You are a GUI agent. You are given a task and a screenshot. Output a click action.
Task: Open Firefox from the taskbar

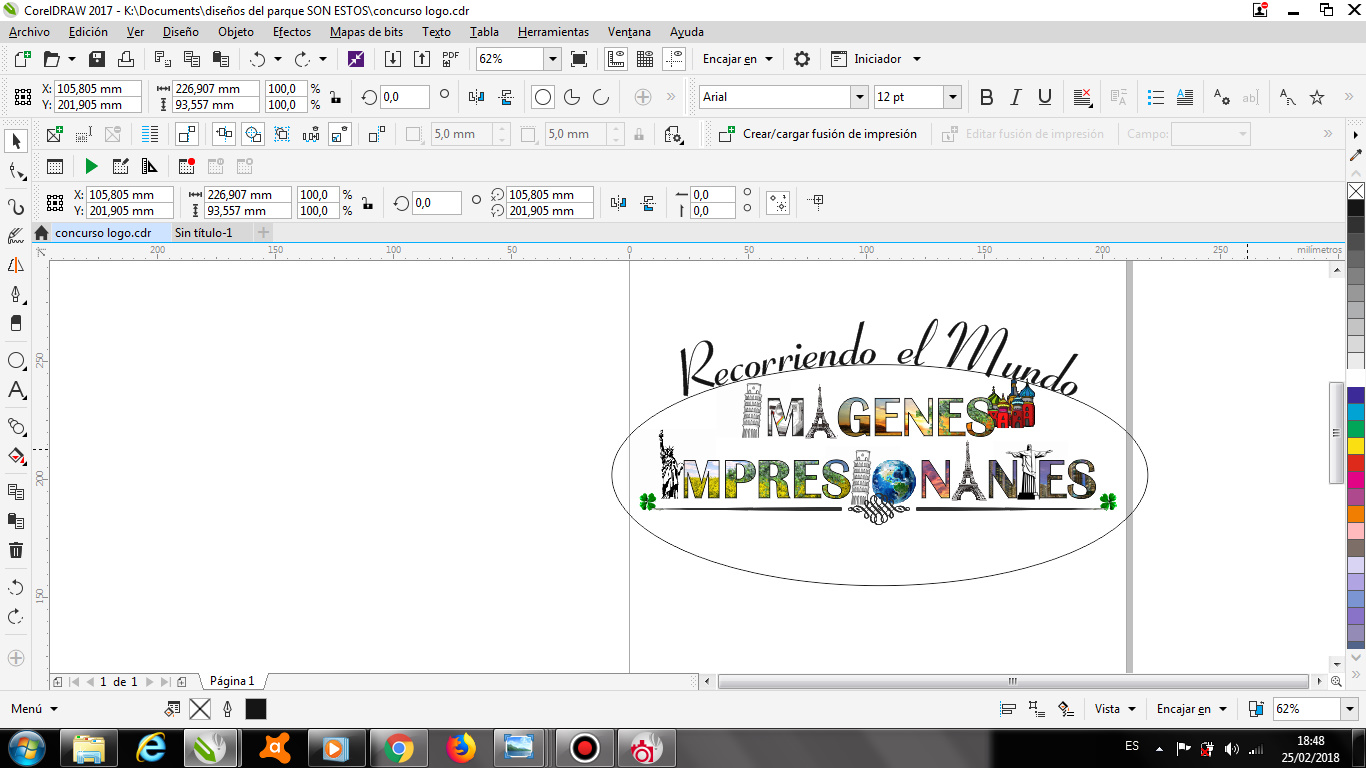point(461,747)
